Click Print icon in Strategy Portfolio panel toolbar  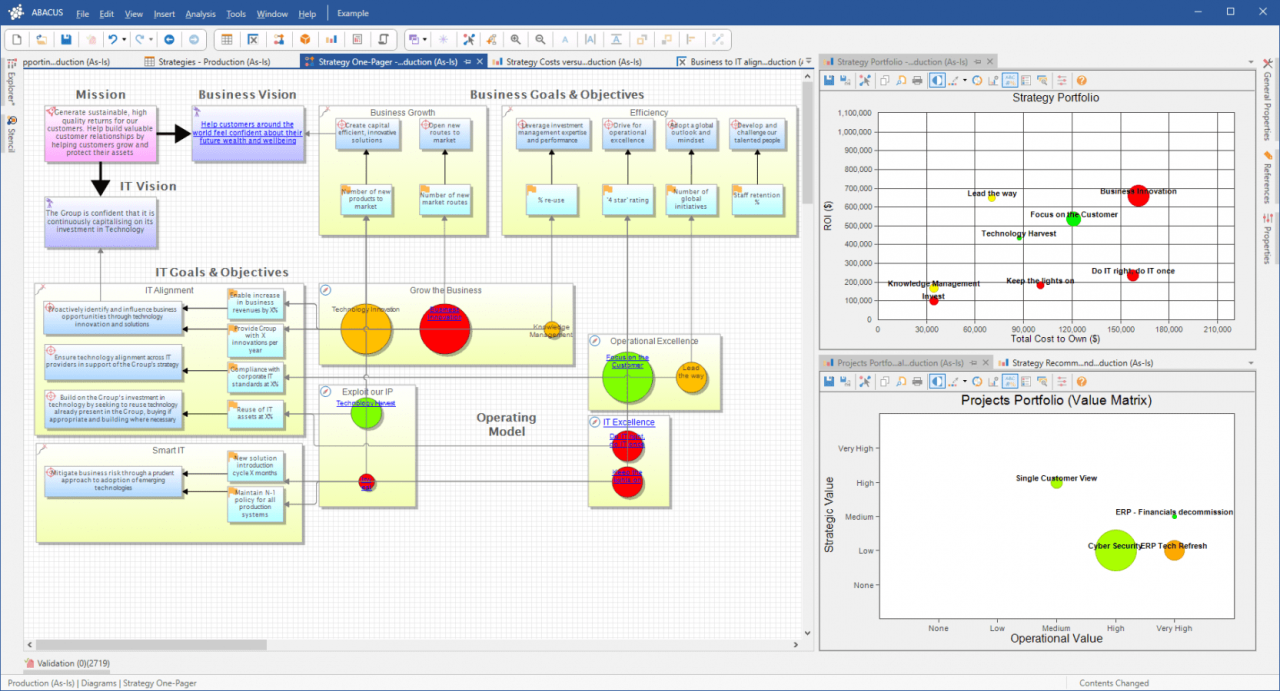click(917, 80)
